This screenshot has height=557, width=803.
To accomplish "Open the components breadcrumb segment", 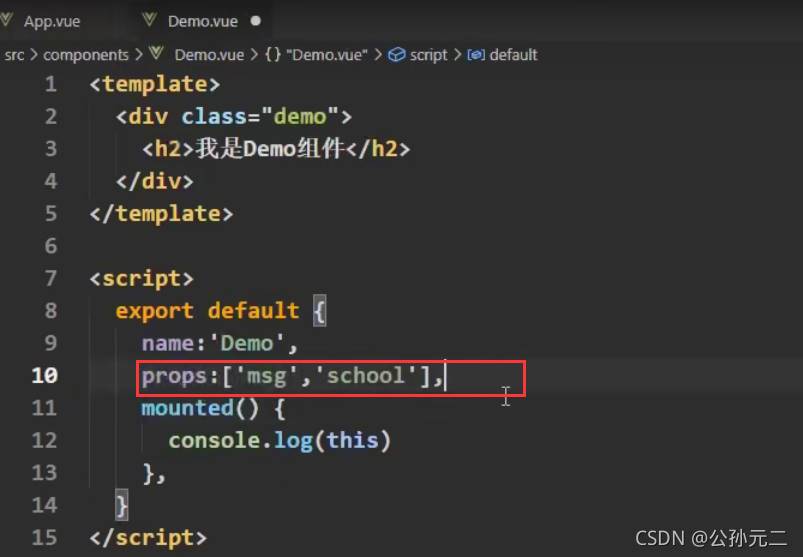I will 86,55.
